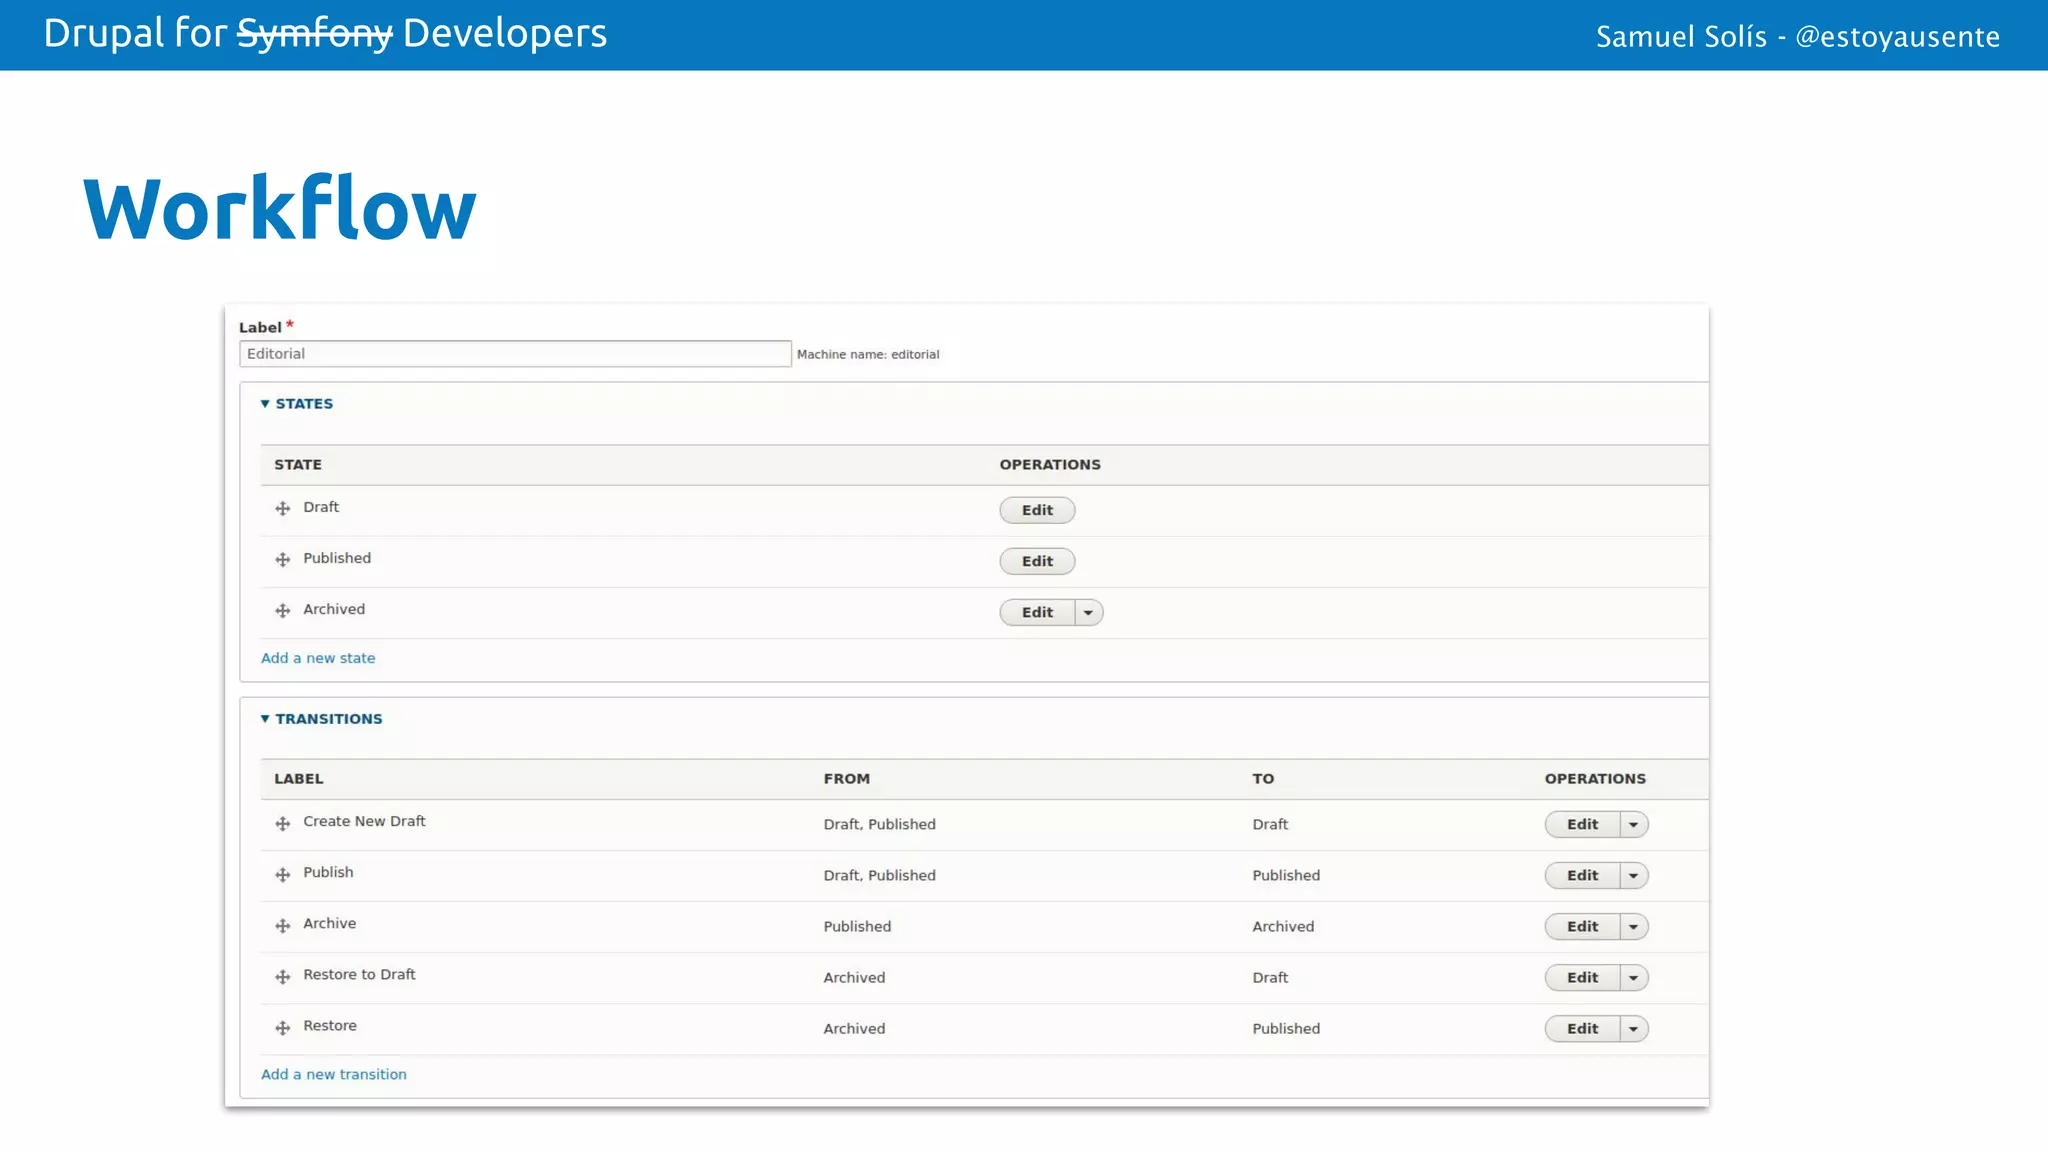Click the Draft state name
2048x1152 pixels.
pyautogui.click(x=321, y=507)
